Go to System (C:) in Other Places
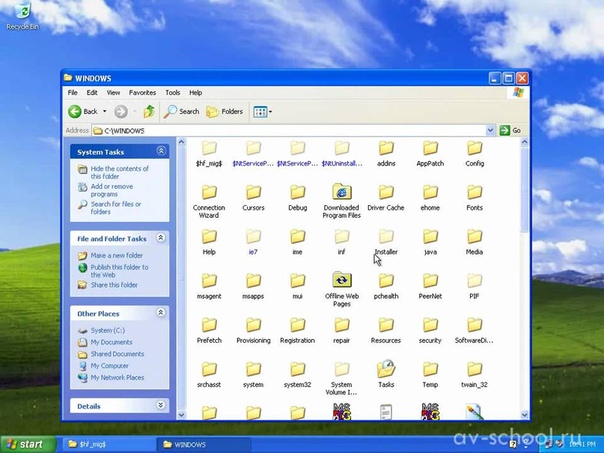The image size is (604, 453). [107, 331]
